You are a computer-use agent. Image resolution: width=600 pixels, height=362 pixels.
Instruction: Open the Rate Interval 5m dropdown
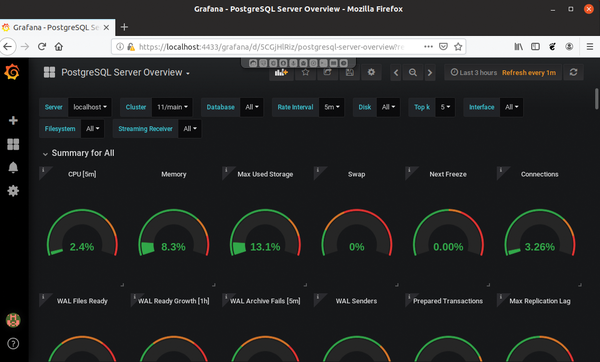(332, 107)
